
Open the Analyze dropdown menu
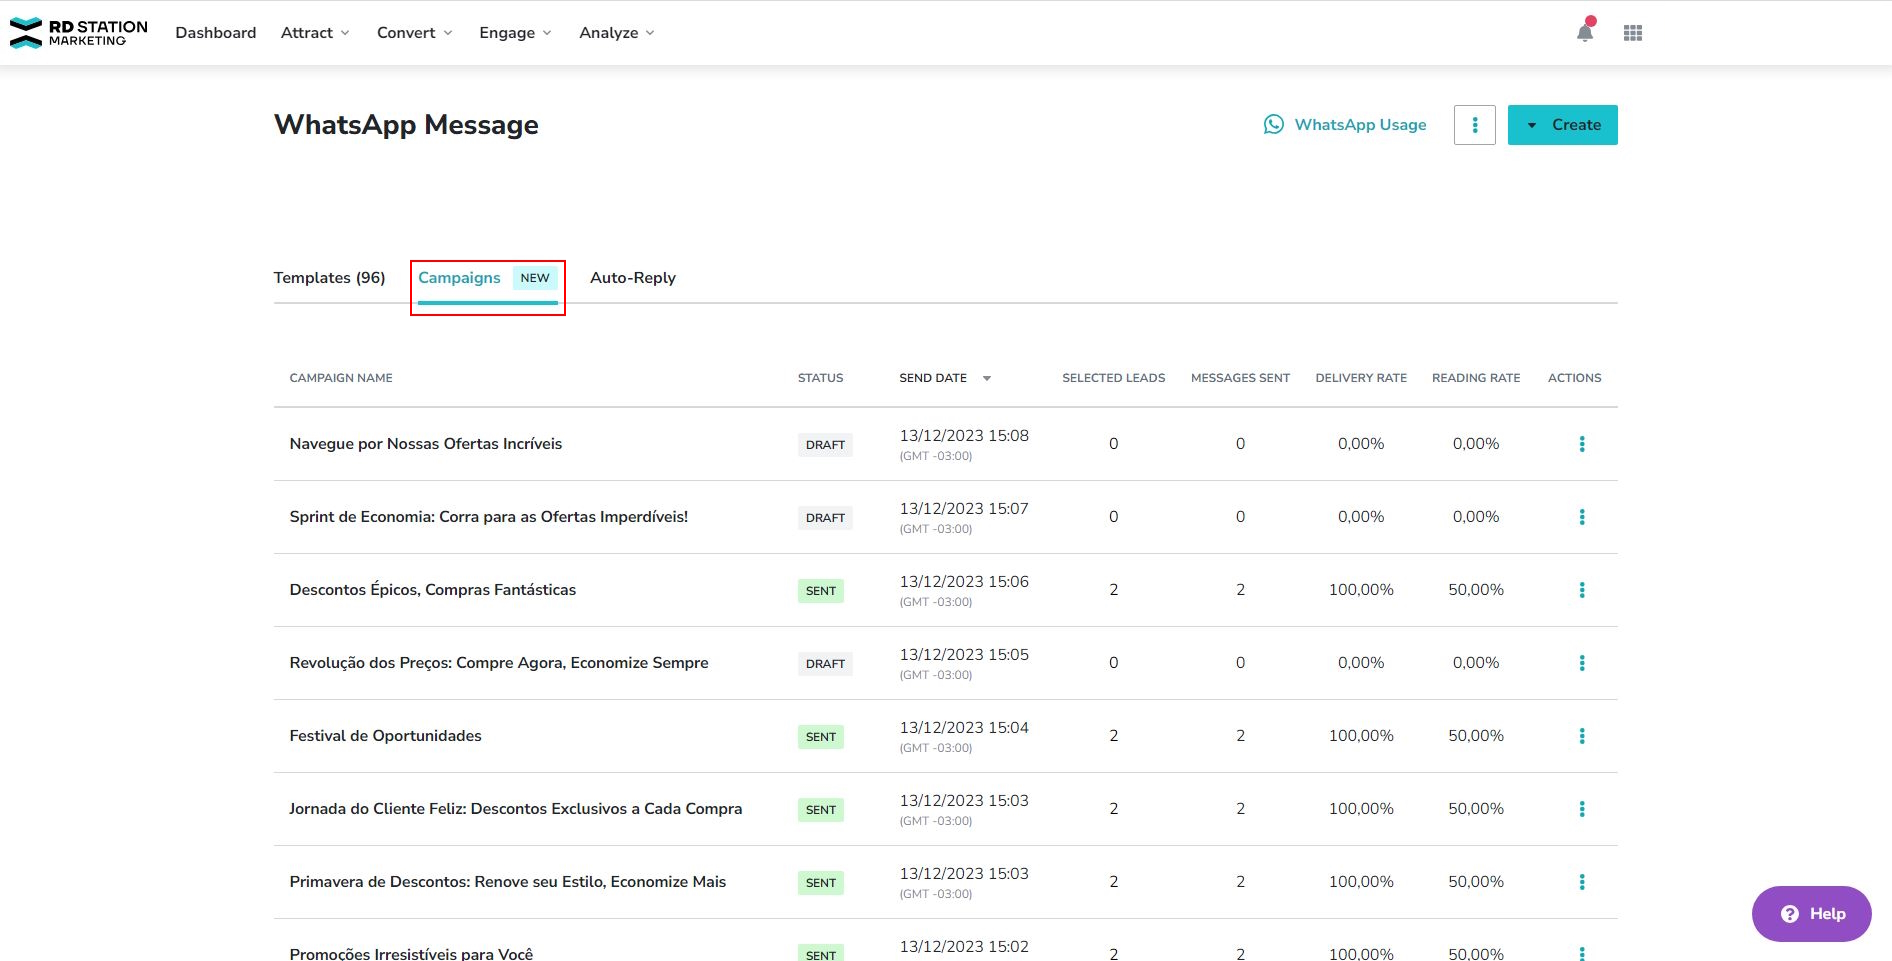click(x=616, y=33)
